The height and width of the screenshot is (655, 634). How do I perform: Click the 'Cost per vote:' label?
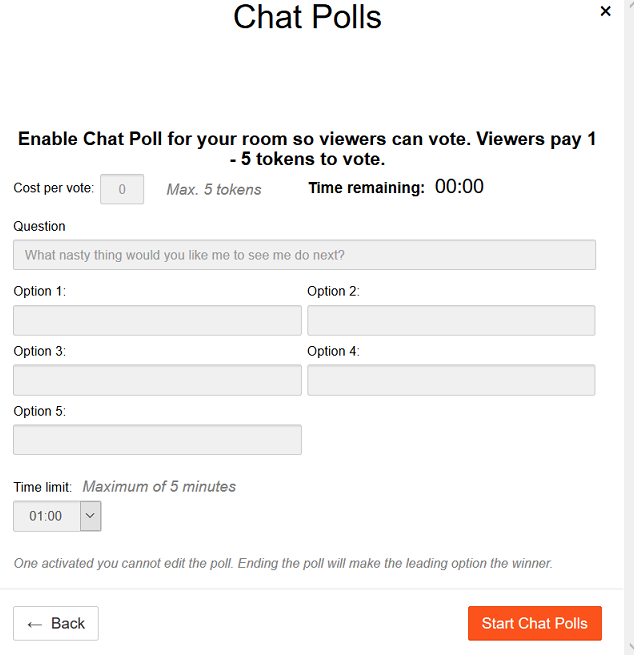coord(54,188)
